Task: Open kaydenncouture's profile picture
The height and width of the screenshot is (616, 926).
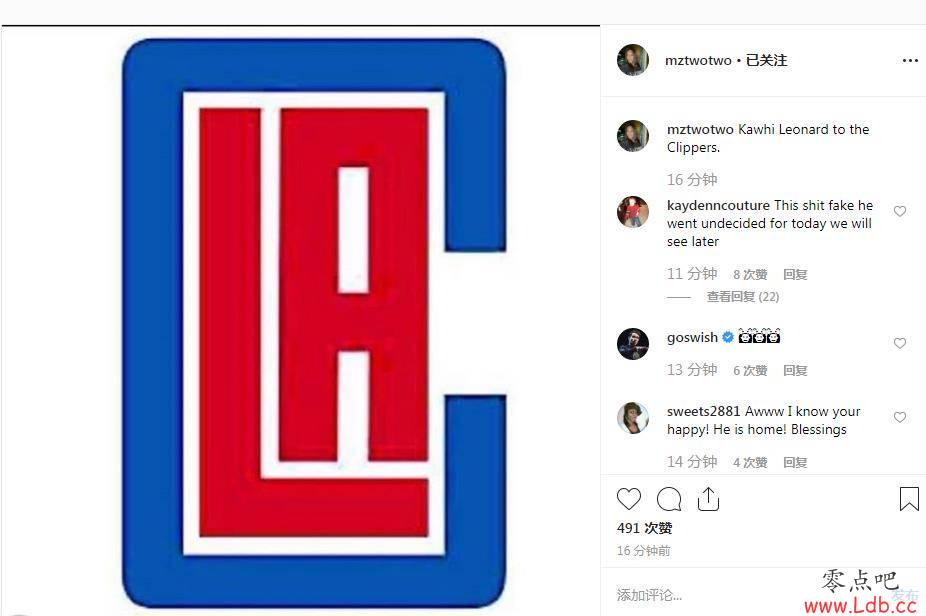Action: (632, 211)
